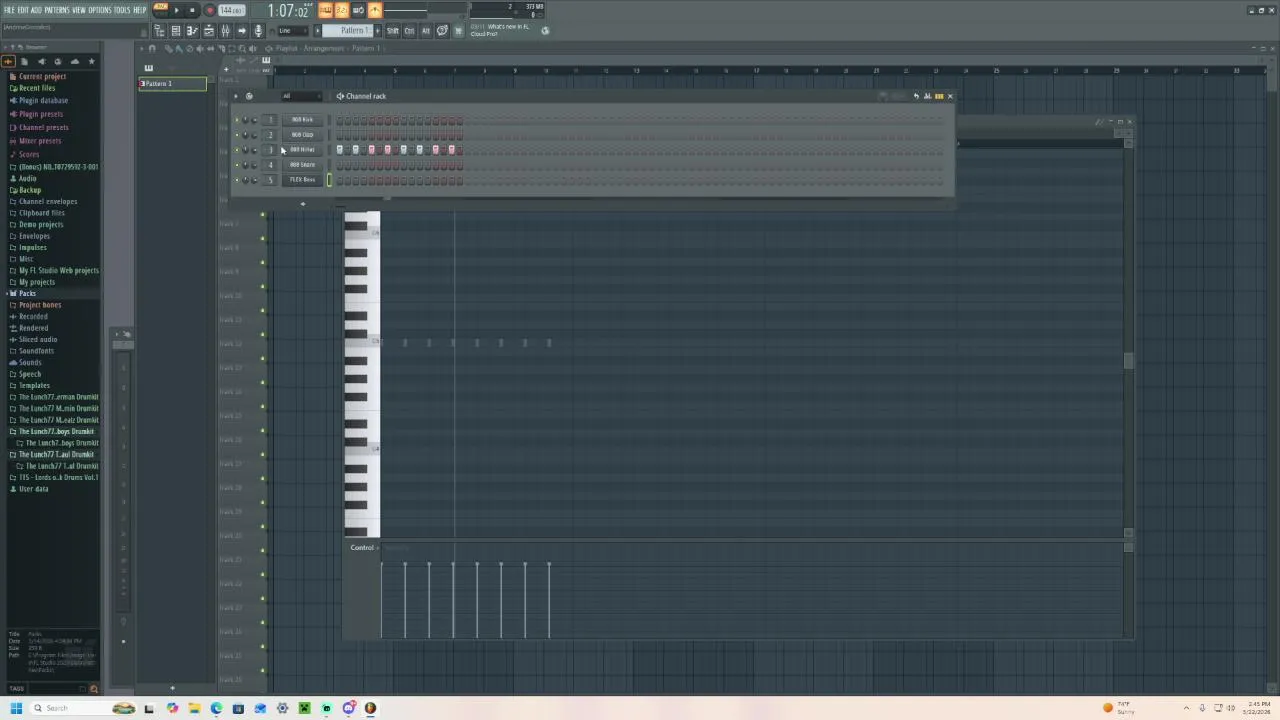Expand Plugin presets folder

[x=41, y=114]
